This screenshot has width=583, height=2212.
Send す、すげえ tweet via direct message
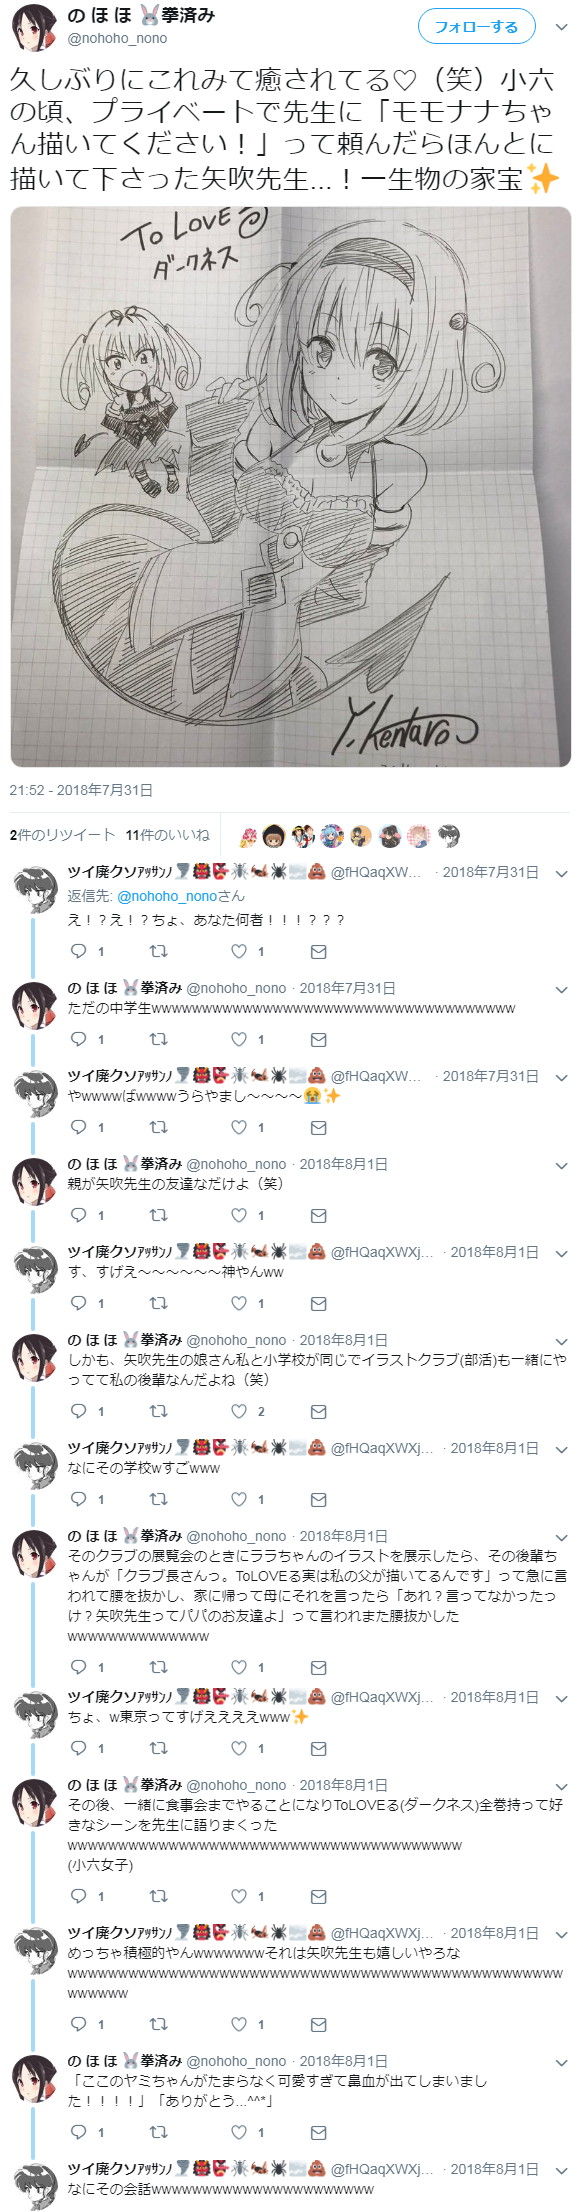point(319,1303)
